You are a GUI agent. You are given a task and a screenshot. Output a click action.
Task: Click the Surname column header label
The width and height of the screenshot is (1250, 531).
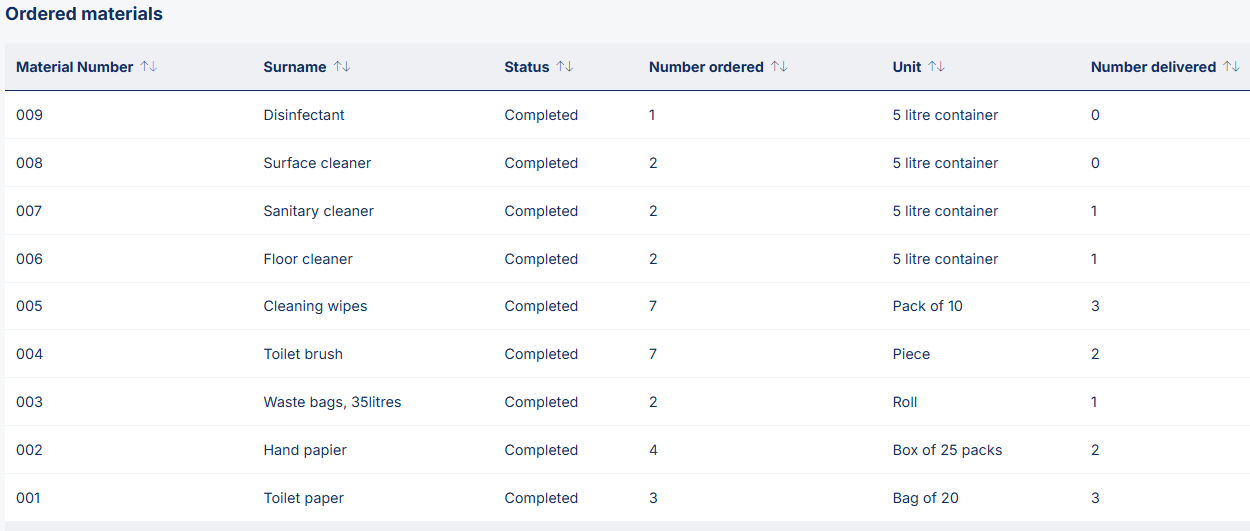[295, 67]
